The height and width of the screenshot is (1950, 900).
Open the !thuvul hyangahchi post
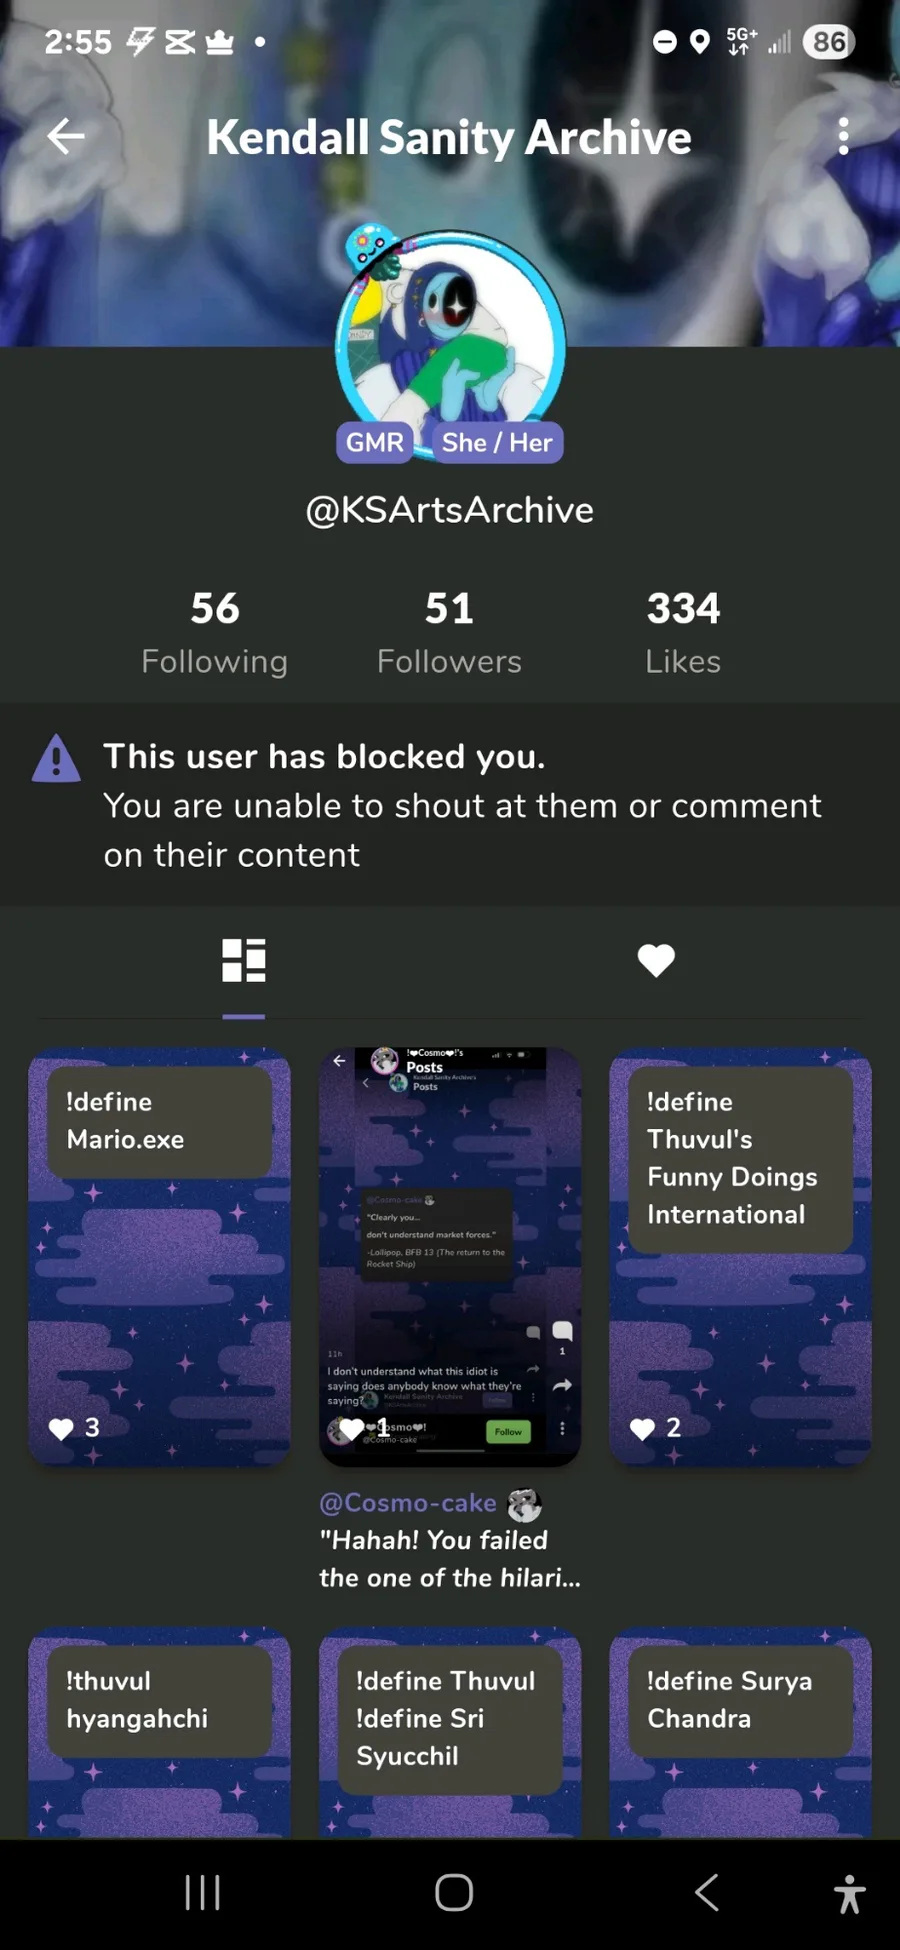coord(159,1733)
